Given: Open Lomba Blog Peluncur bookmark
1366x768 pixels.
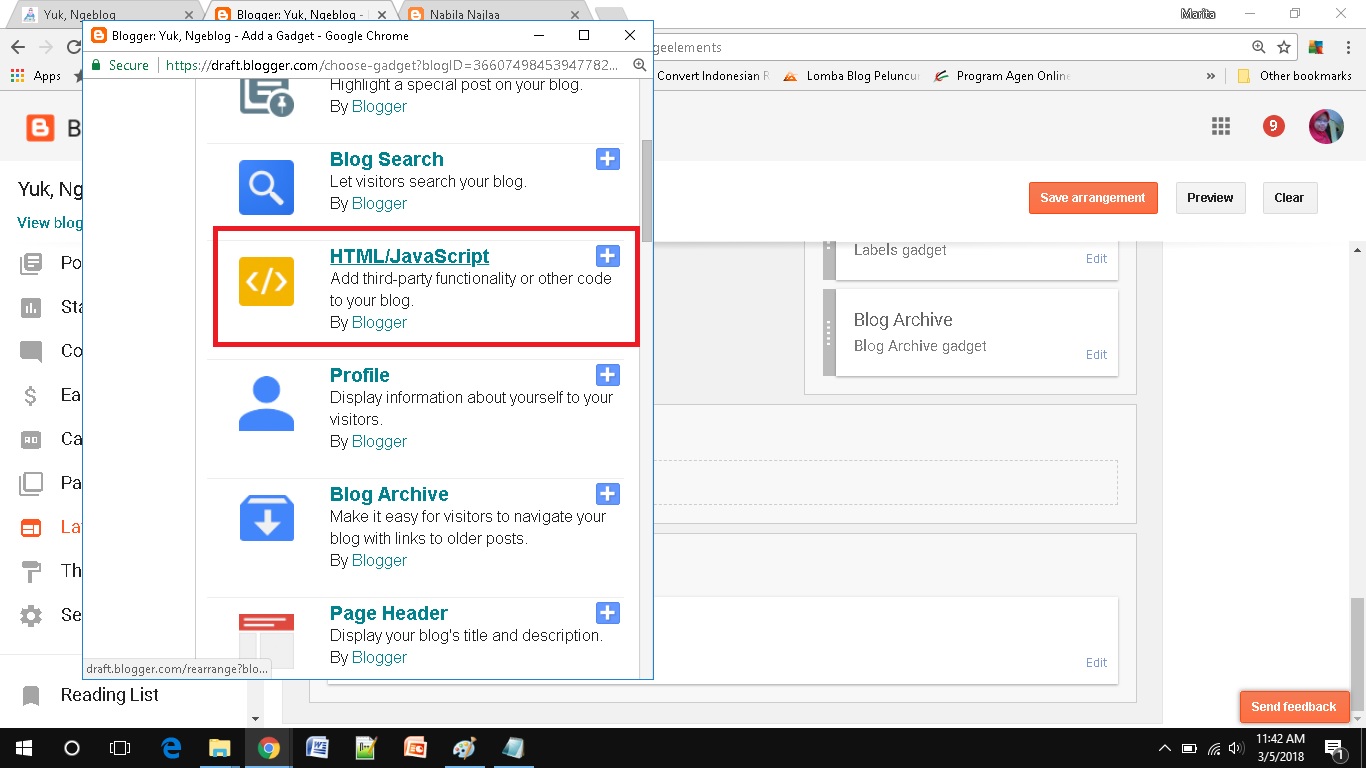Looking at the screenshot, I should [851, 76].
